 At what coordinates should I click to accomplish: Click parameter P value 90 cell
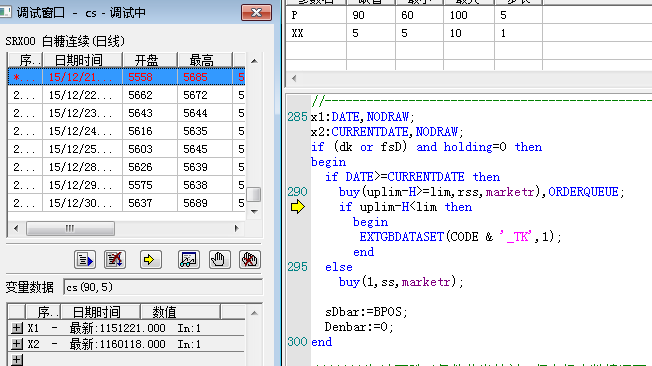(371, 15)
